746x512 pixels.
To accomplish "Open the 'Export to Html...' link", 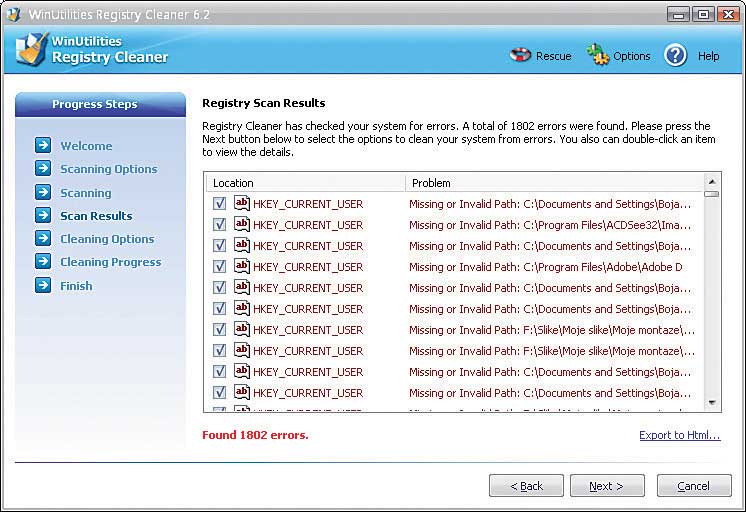I will click(x=679, y=435).
